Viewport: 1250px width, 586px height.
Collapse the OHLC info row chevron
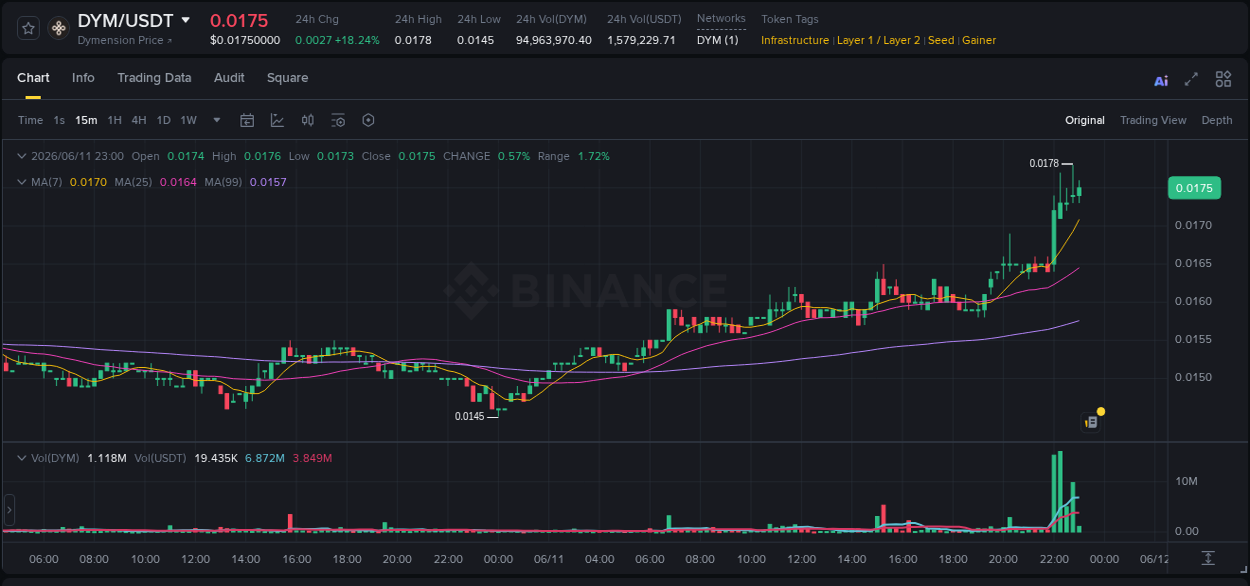(x=22, y=156)
